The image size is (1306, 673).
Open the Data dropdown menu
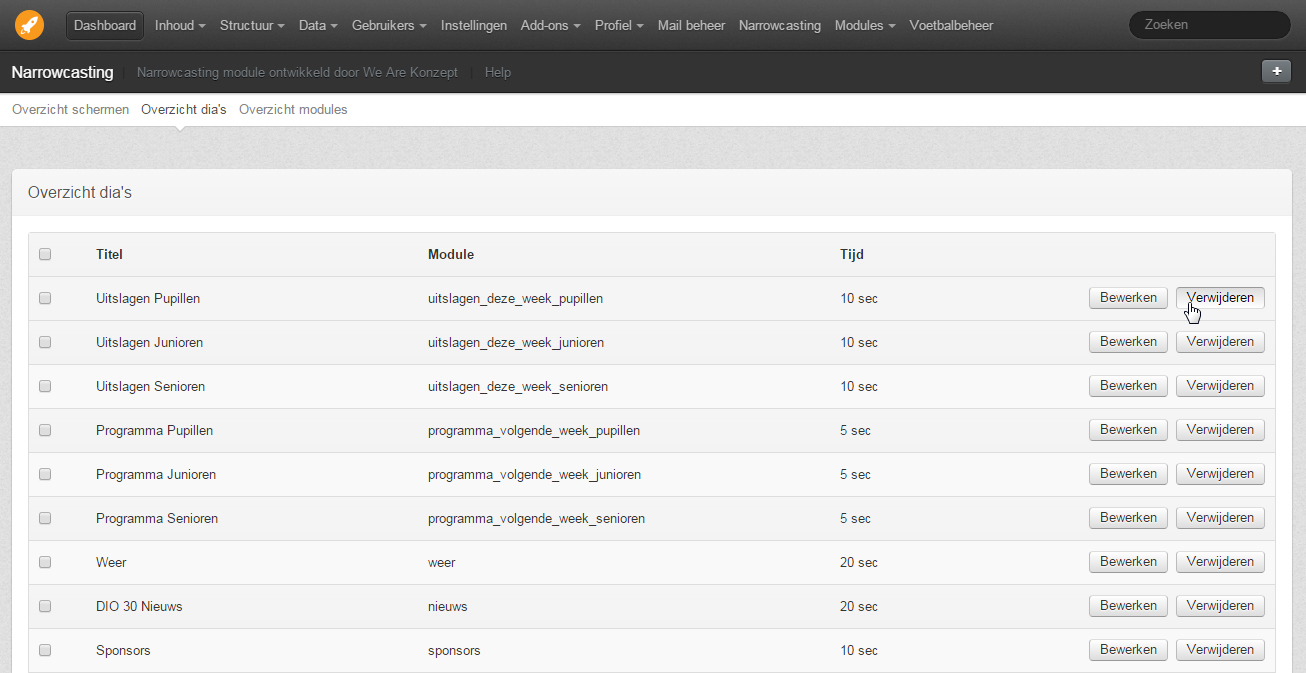click(318, 25)
